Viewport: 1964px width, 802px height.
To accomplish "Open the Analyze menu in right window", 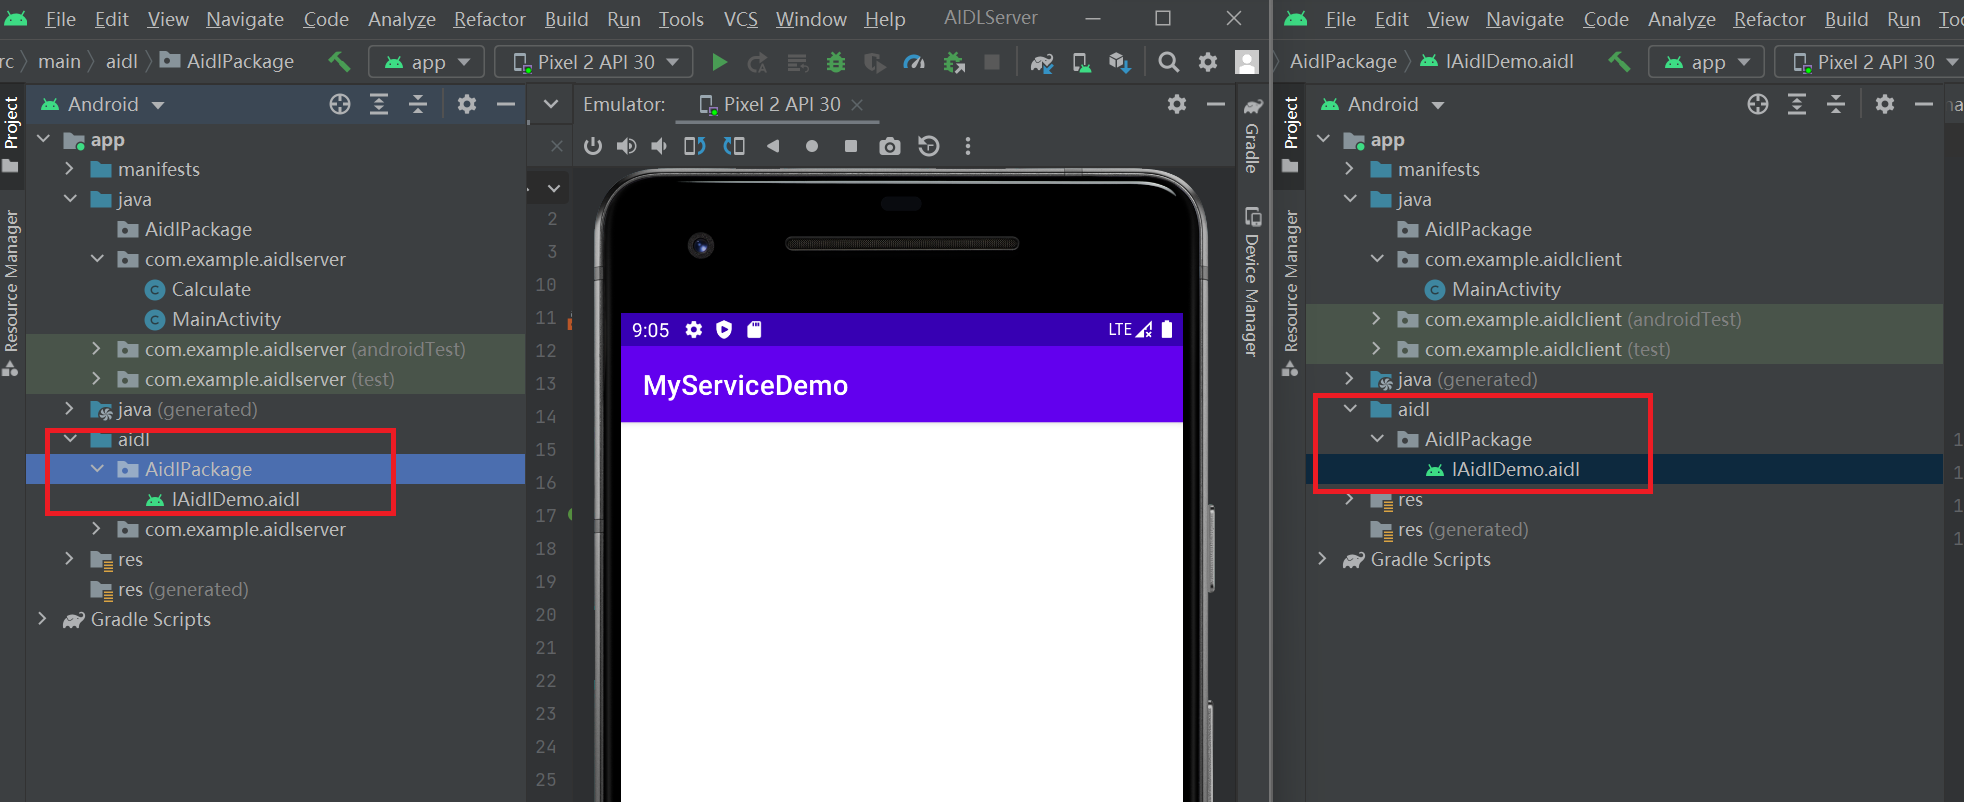I will [1681, 19].
